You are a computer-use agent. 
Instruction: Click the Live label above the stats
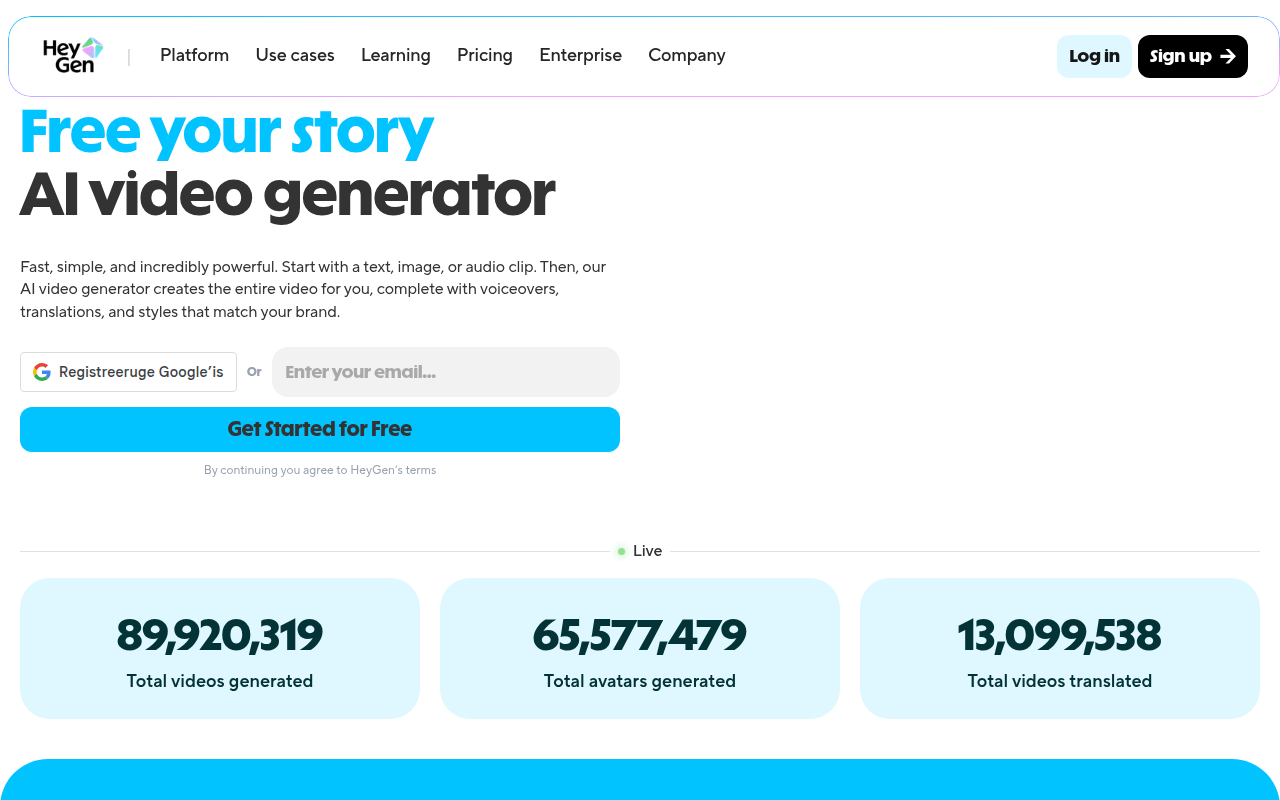pos(647,551)
